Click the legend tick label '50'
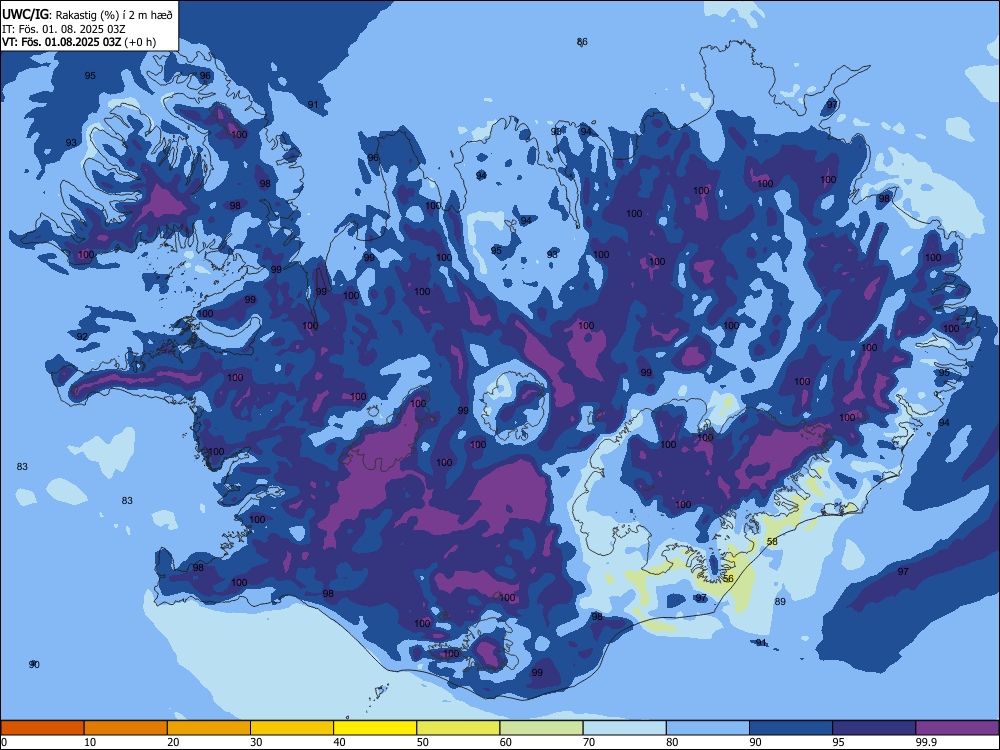This screenshot has height=750, width=1000. pos(422,742)
